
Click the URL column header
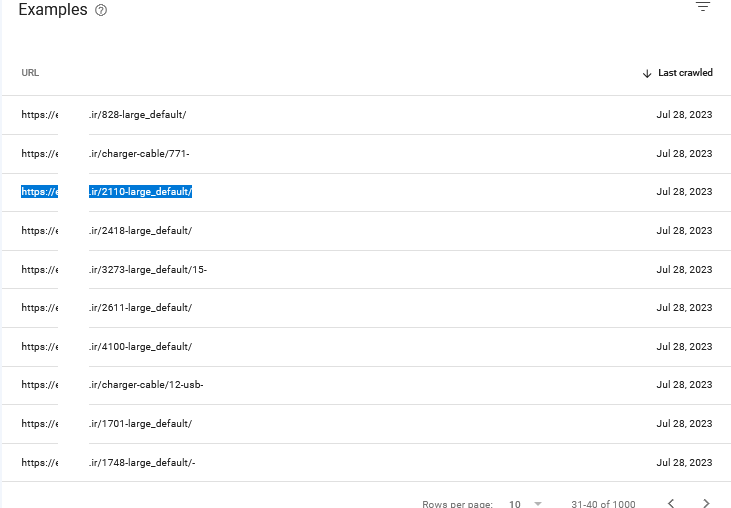click(x=30, y=73)
